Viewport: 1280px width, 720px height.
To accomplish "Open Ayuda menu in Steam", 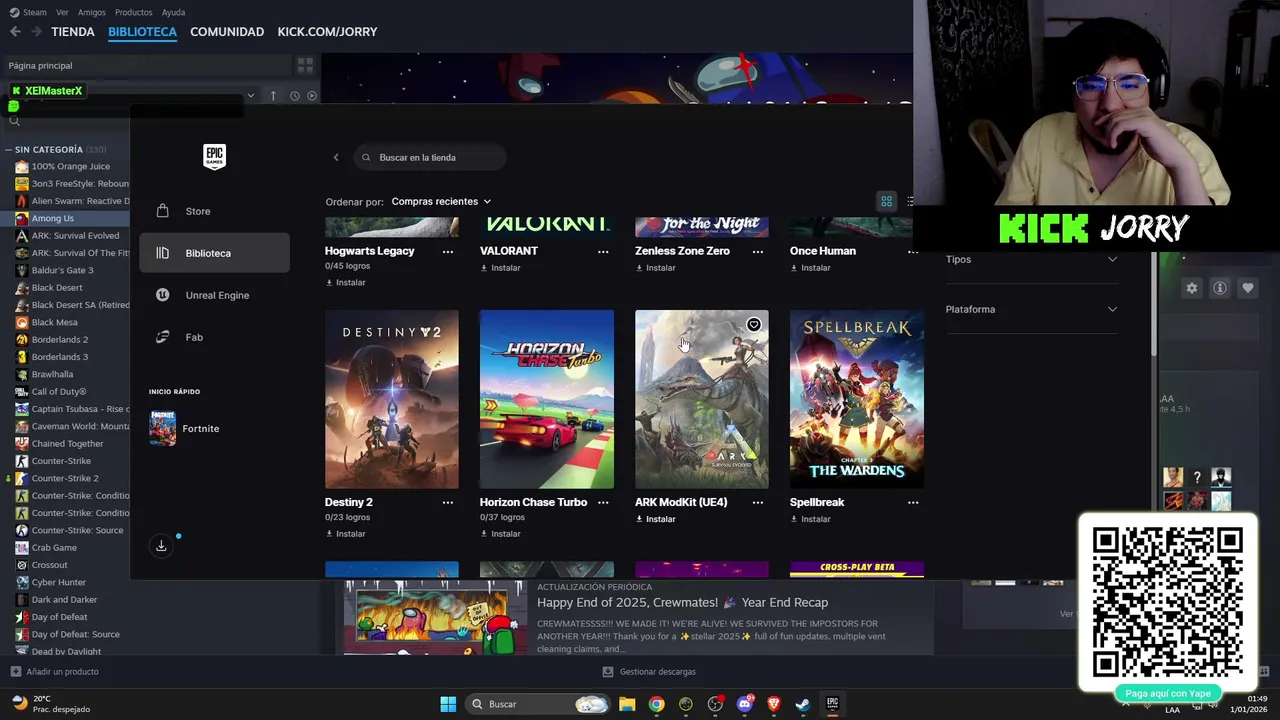I will pyautogui.click(x=173, y=12).
